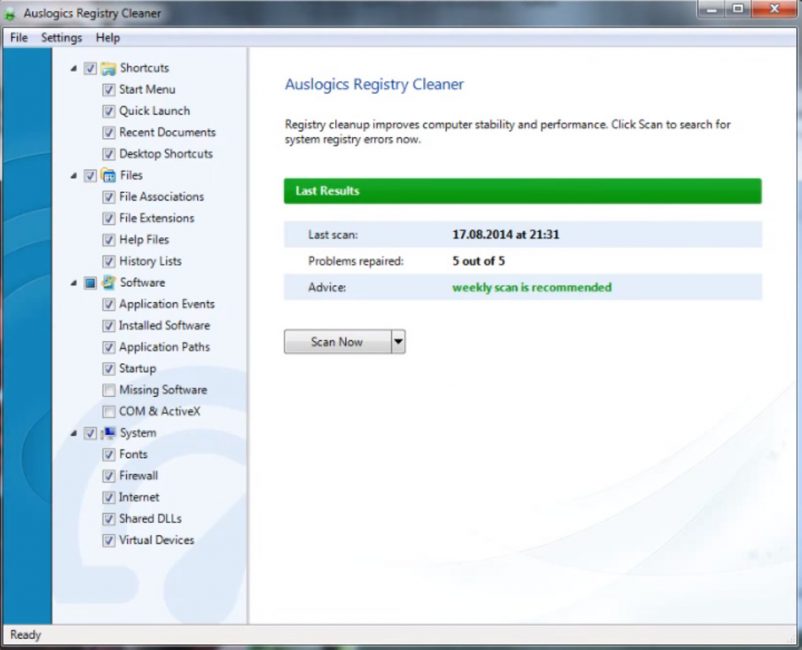Uncheck the Startup checkbox
802x650 pixels.
coord(108,369)
